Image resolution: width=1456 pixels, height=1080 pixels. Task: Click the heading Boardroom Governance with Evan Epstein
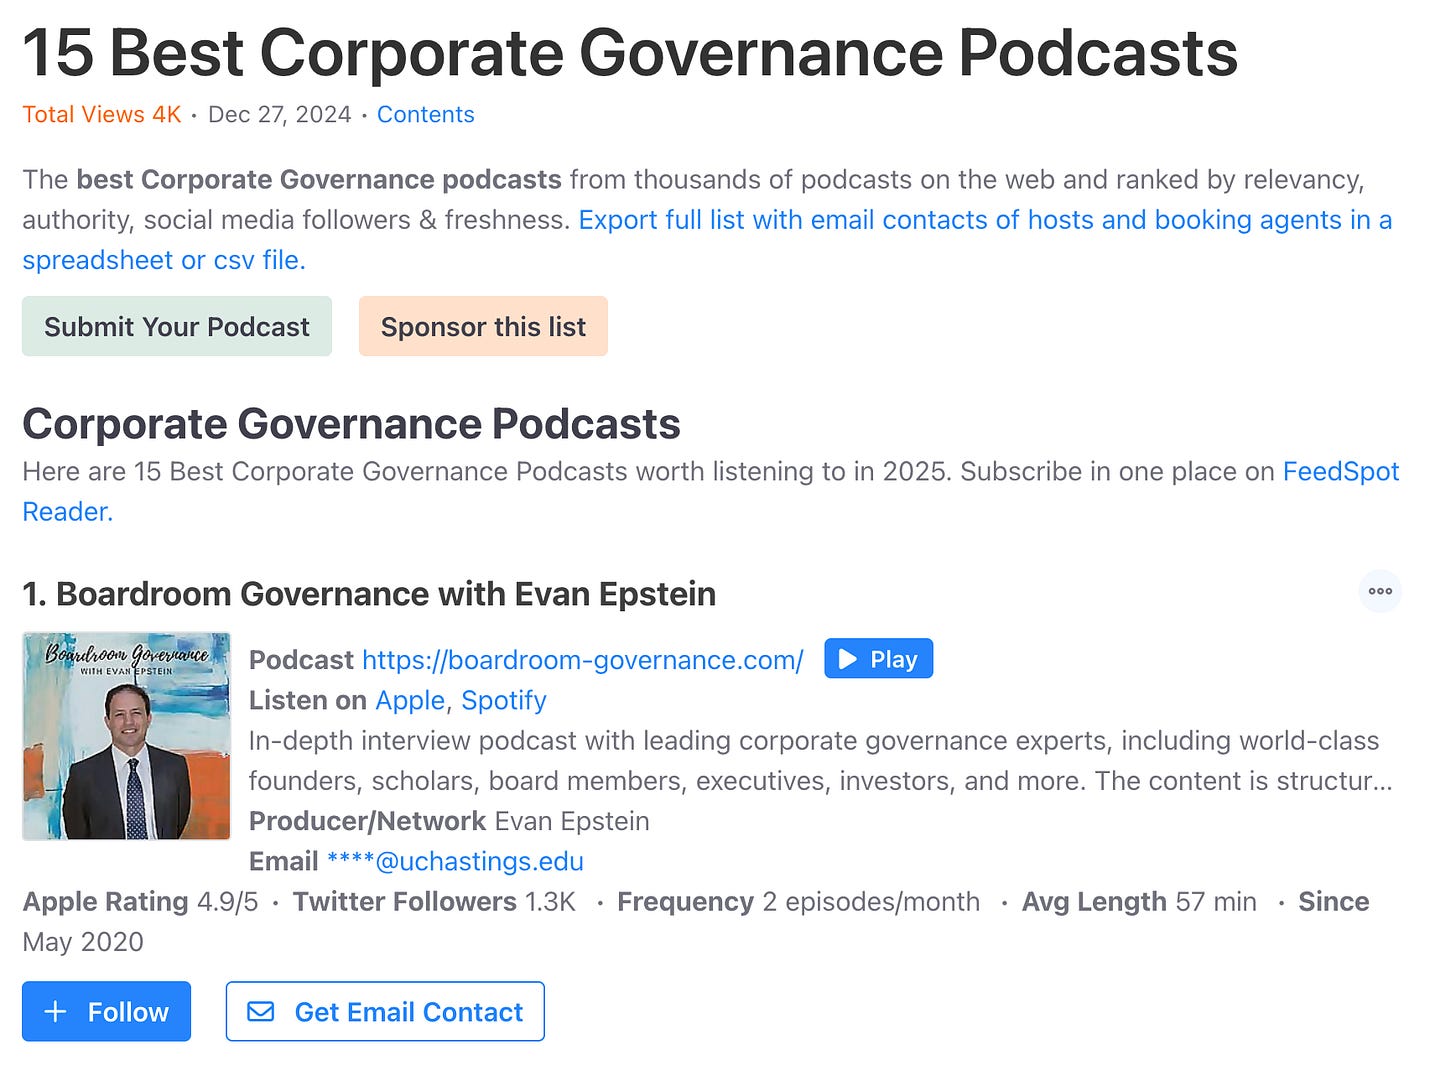[x=369, y=594]
